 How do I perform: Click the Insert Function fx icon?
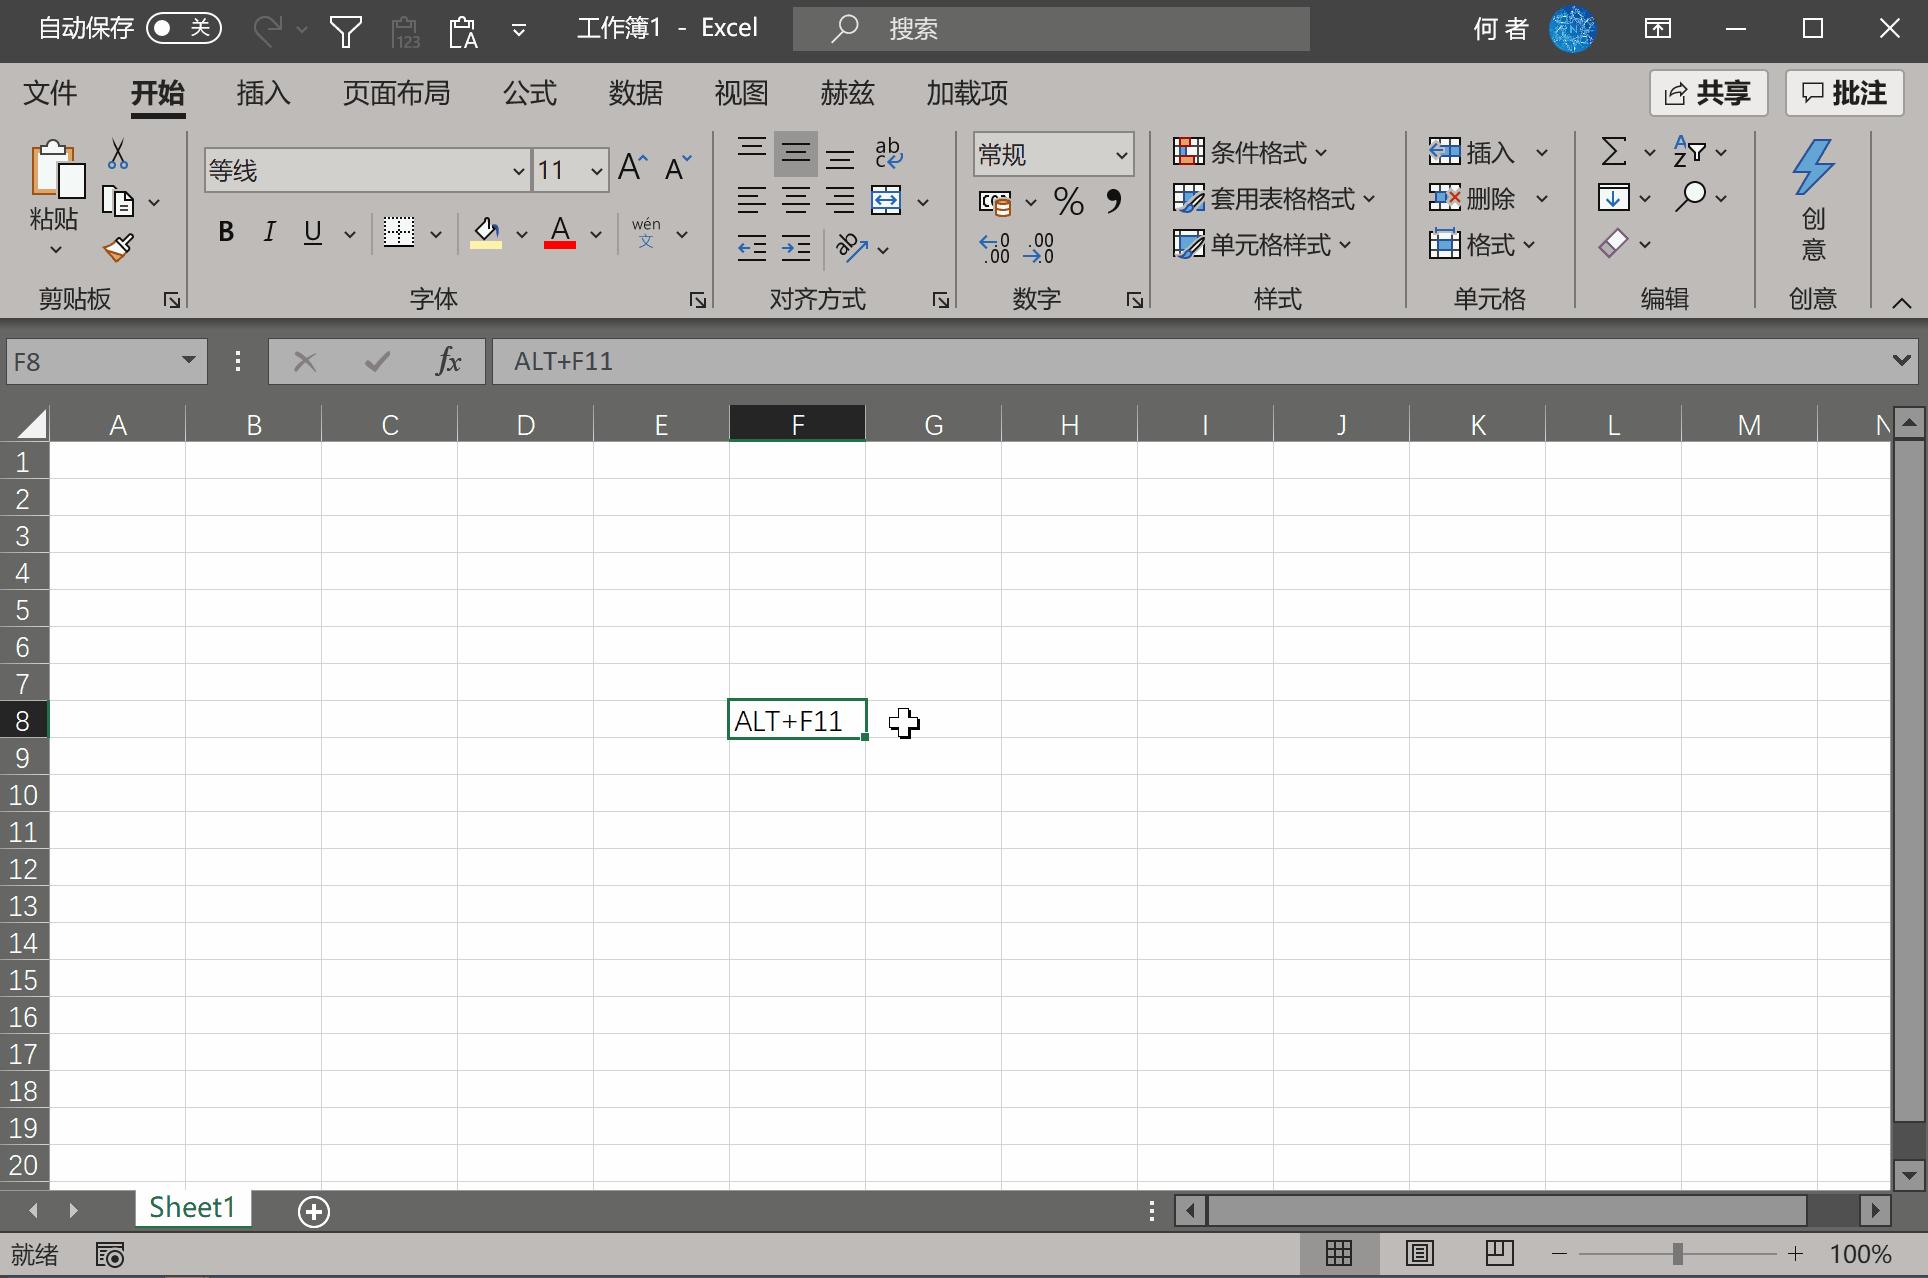(x=448, y=361)
